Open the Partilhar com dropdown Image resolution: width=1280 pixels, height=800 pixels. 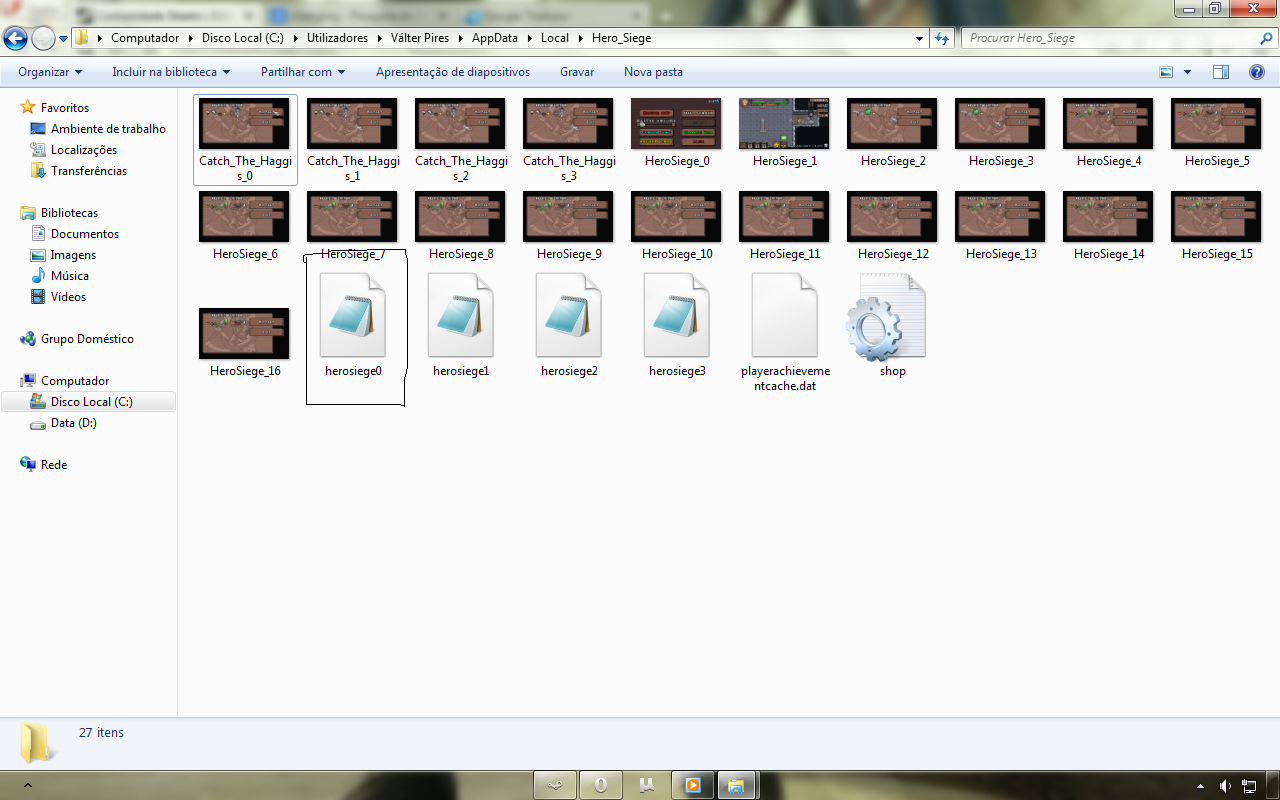pos(303,72)
